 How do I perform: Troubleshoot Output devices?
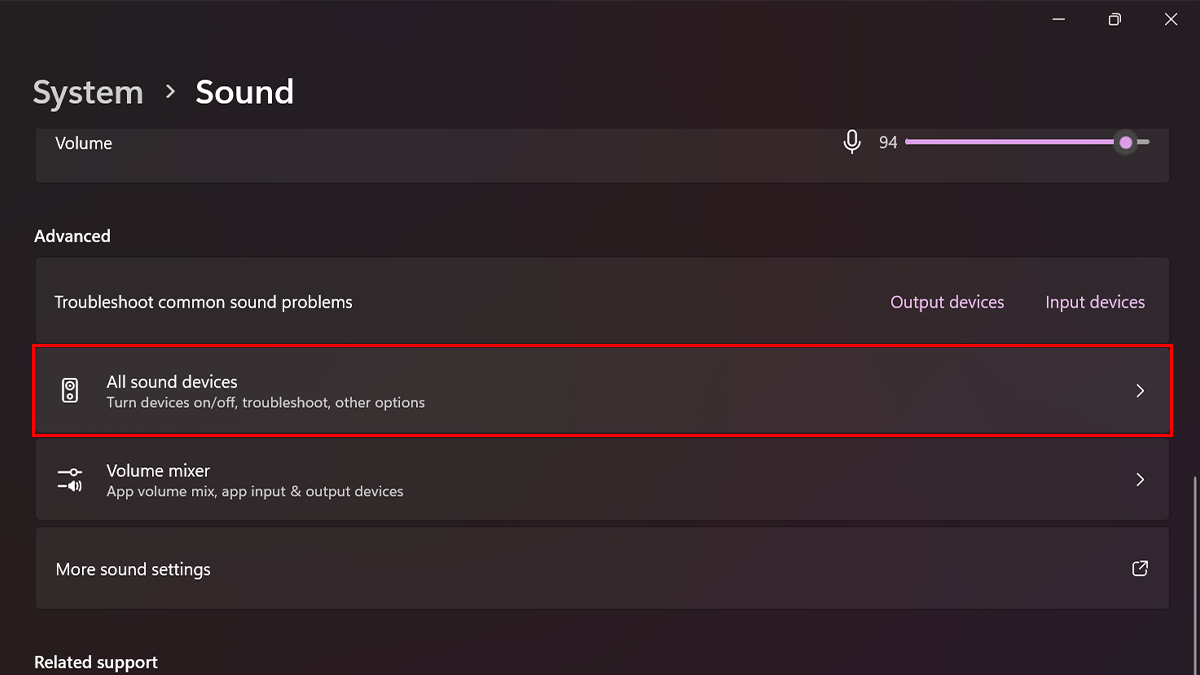(x=947, y=302)
